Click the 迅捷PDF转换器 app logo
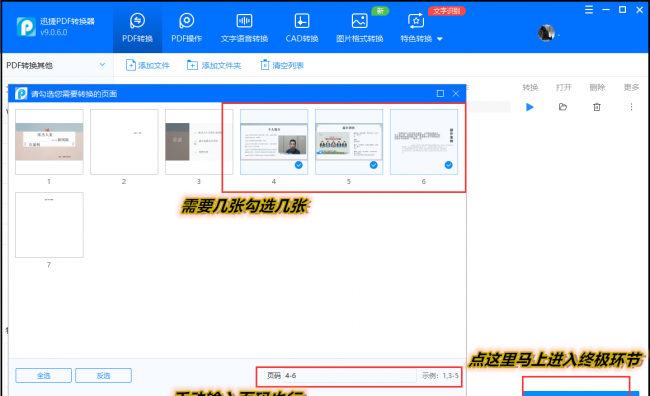 tap(26, 27)
